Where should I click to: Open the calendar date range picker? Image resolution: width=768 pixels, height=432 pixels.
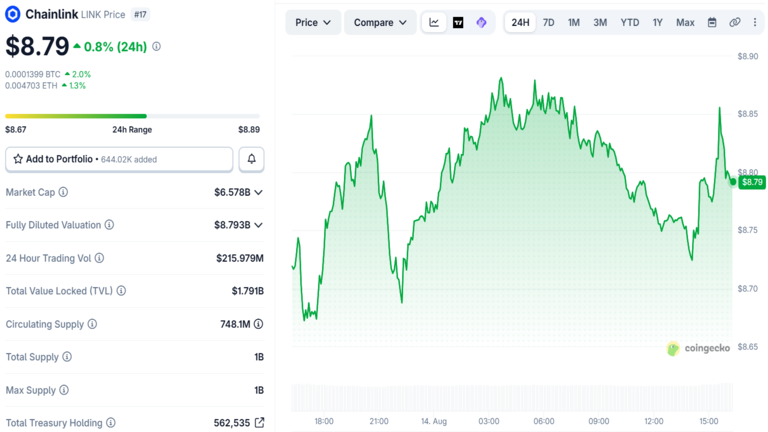pos(712,23)
